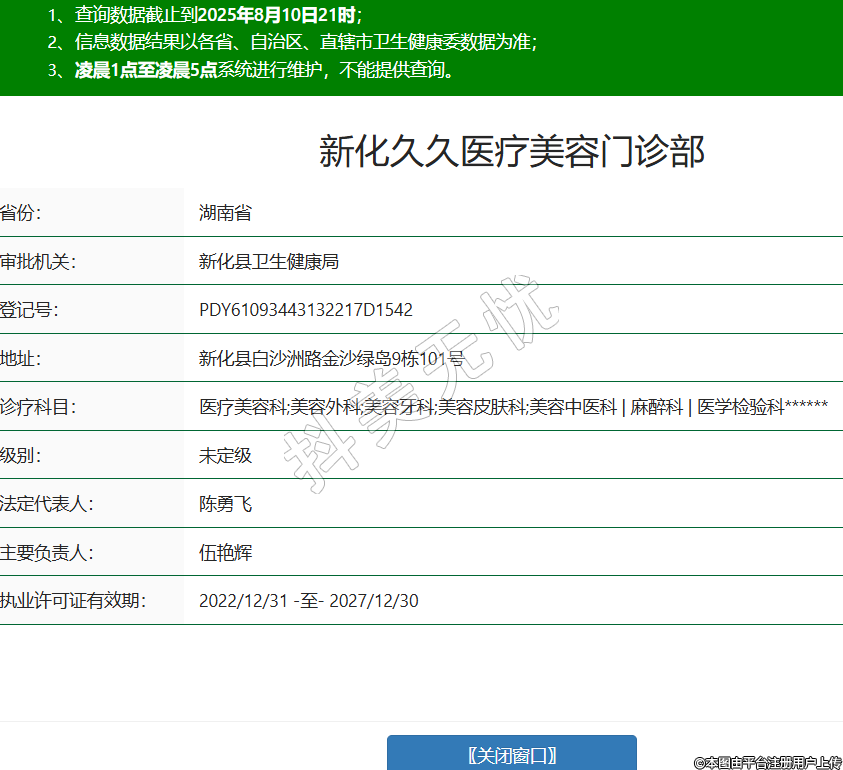Click the 审批机关 row label
This screenshot has height=770, width=843.
click(x=38, y=262)
